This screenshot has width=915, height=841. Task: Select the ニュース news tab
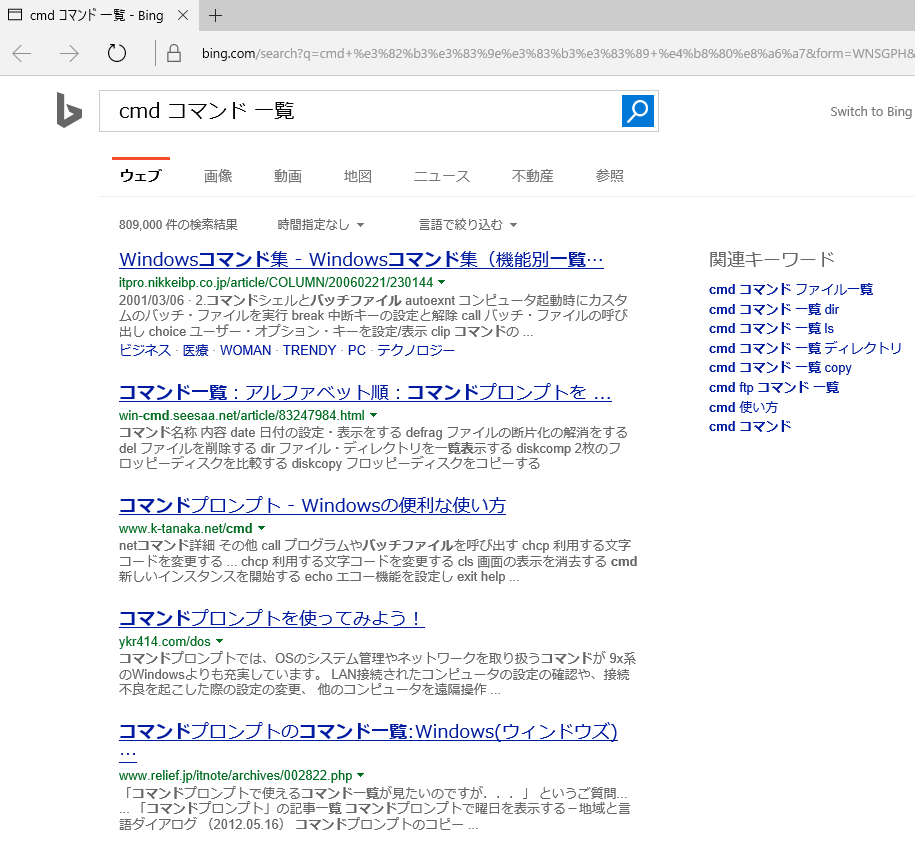tap(441, 176)
